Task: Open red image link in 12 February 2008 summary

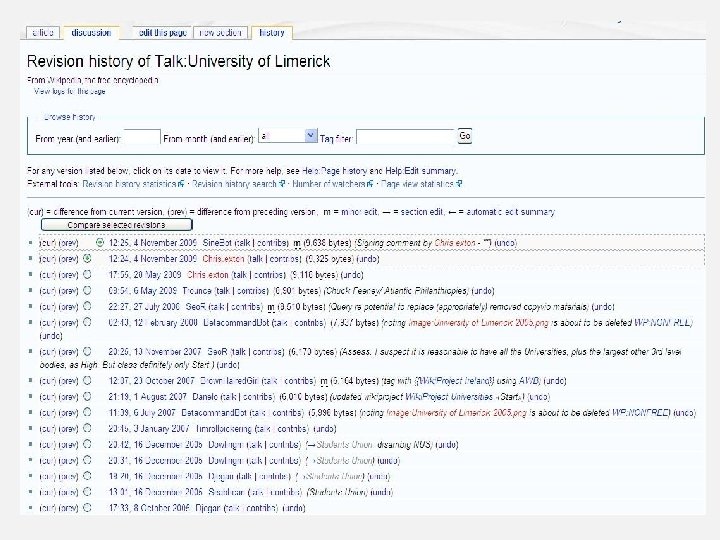Action: pos(478,323)
